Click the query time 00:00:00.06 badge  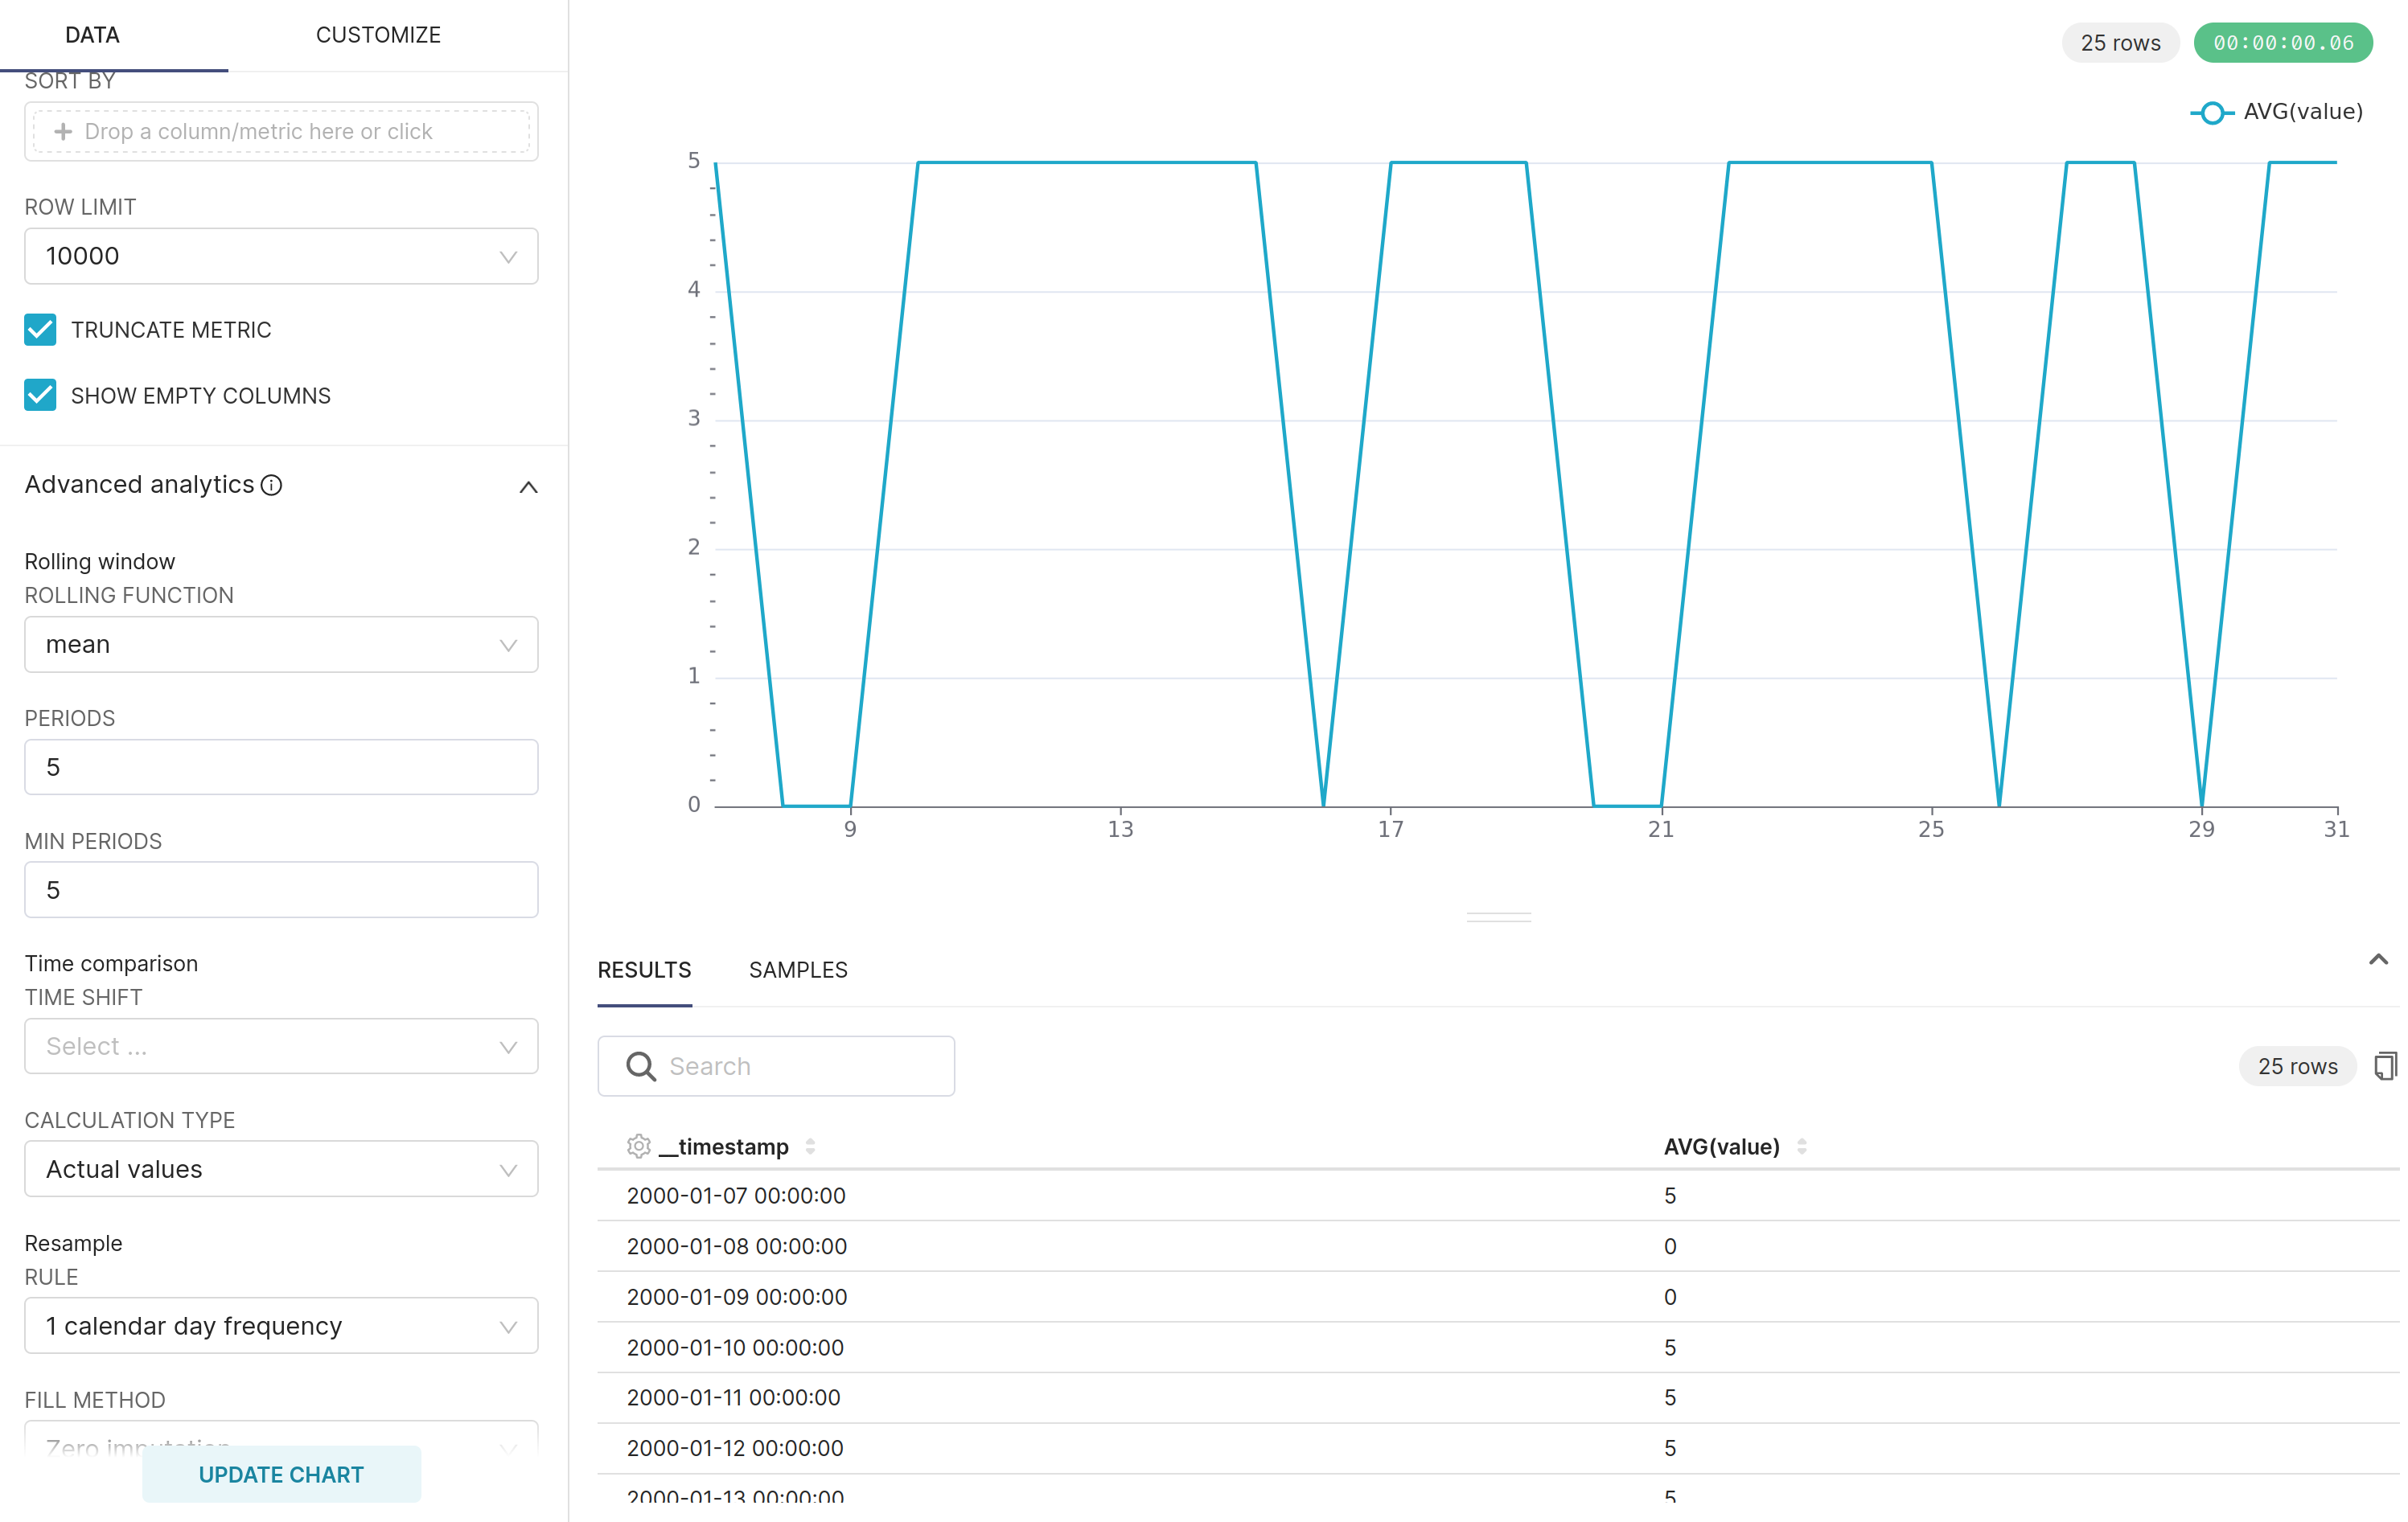point(2284,43)
